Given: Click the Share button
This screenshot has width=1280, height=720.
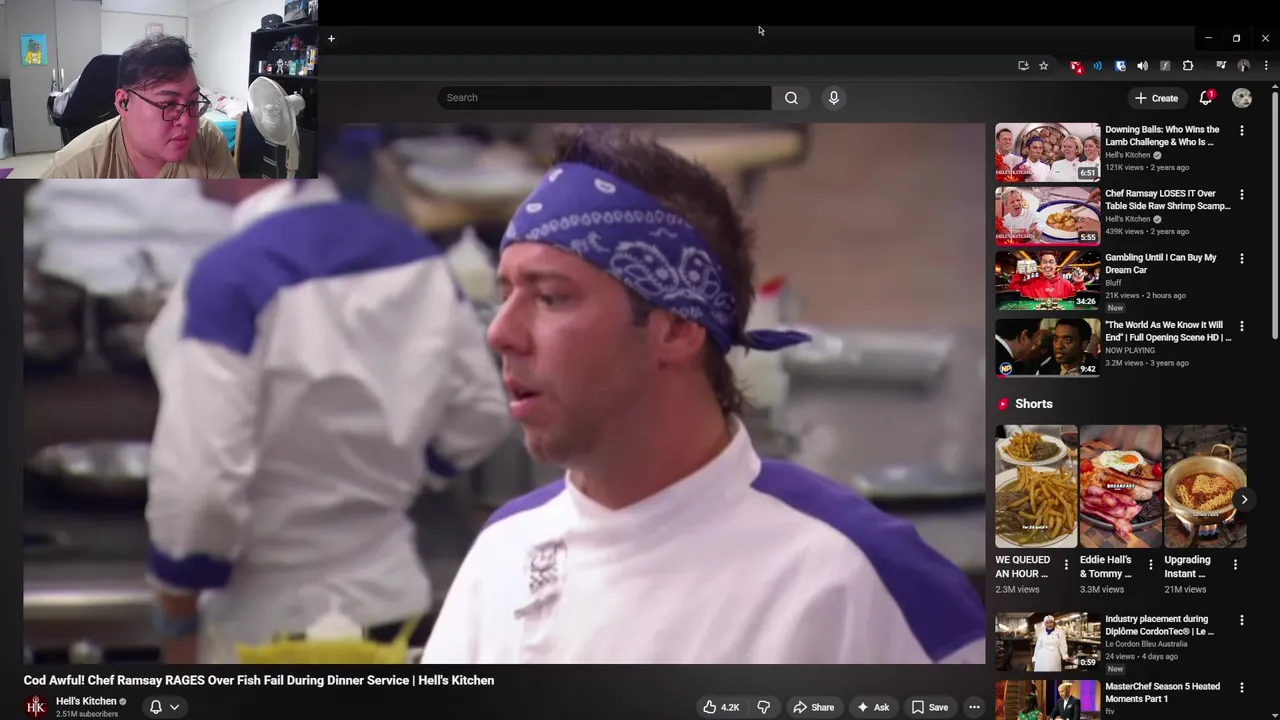Looking at the screenshot, I should (x=814, y=707).
